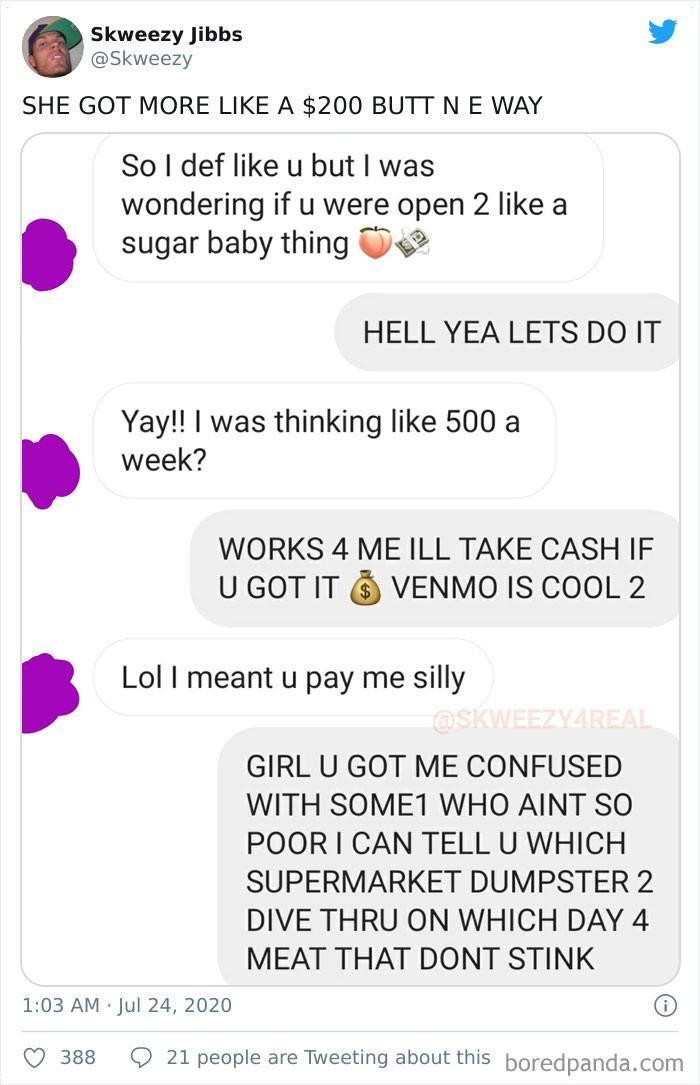Screen dimensions: 700x1085
Task: Open Skweezy Jibbs profile avatar
Action: point(53,46)
